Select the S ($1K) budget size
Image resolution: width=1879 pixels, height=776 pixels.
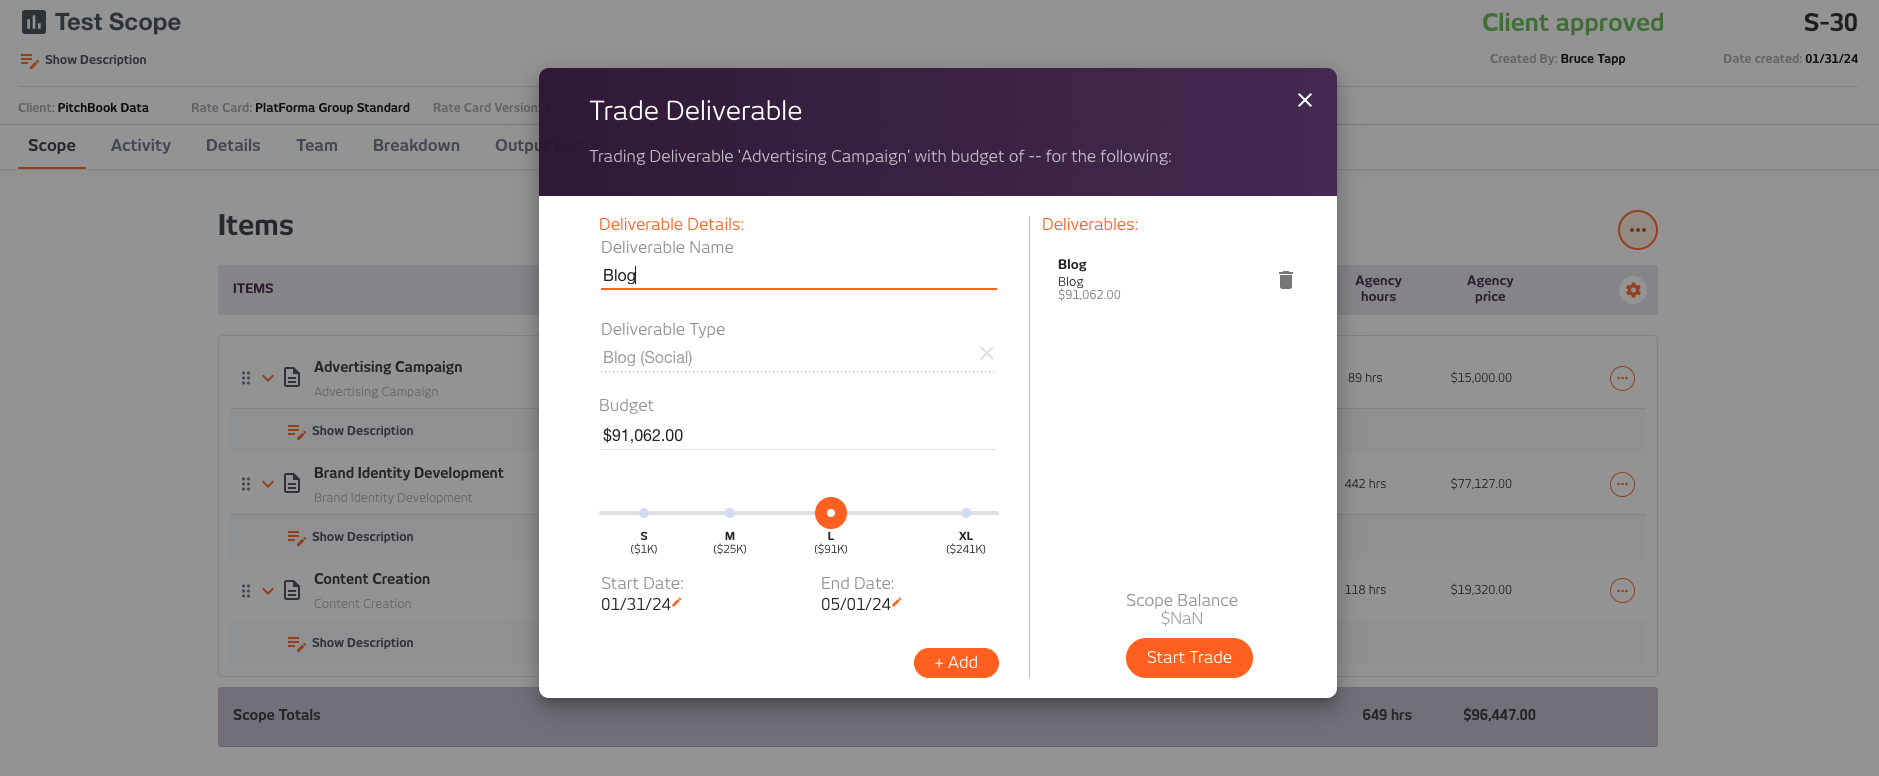coord(644,513)
